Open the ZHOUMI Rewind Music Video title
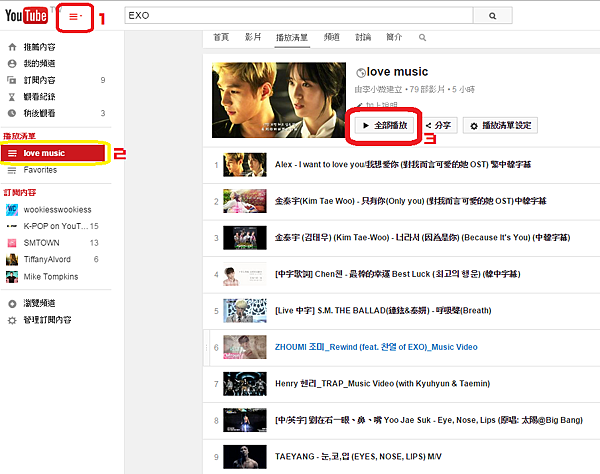 [x=376, y=347]
